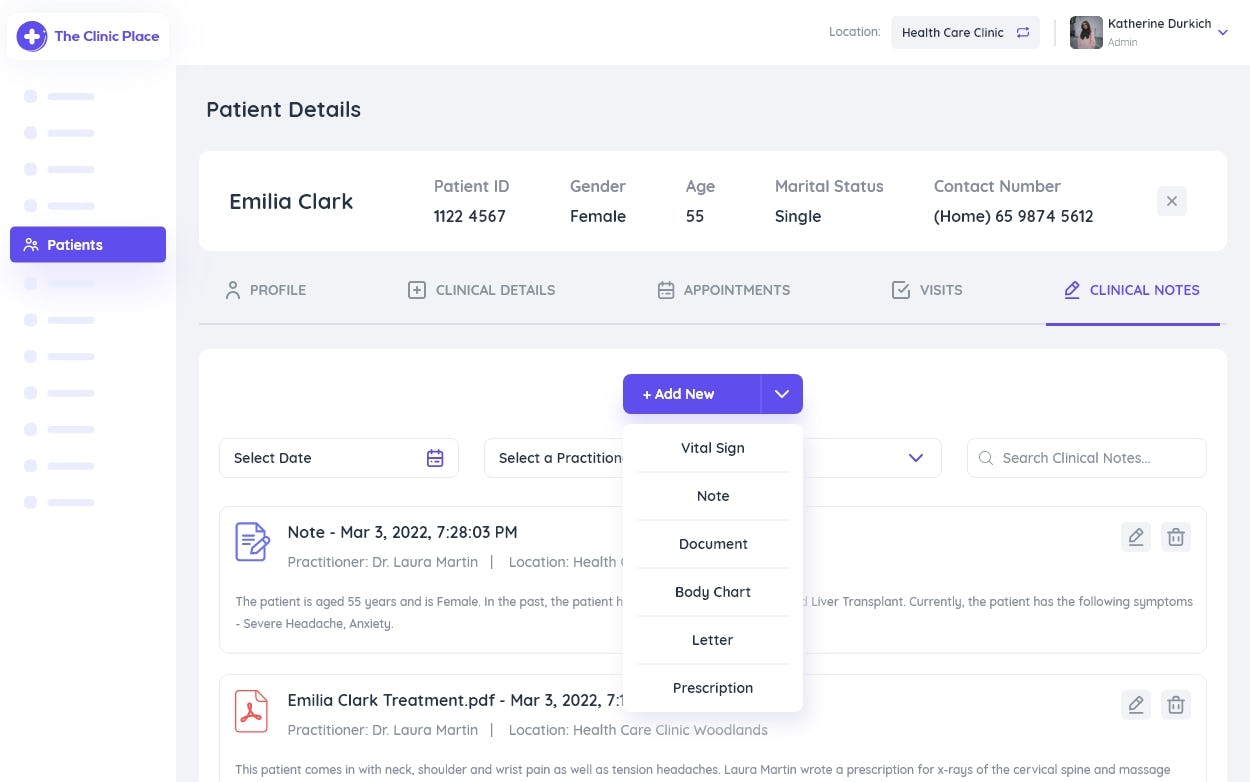Select Prescription from the Add New menu
This screenshot has width=1250, height=782.
[712, 688]
